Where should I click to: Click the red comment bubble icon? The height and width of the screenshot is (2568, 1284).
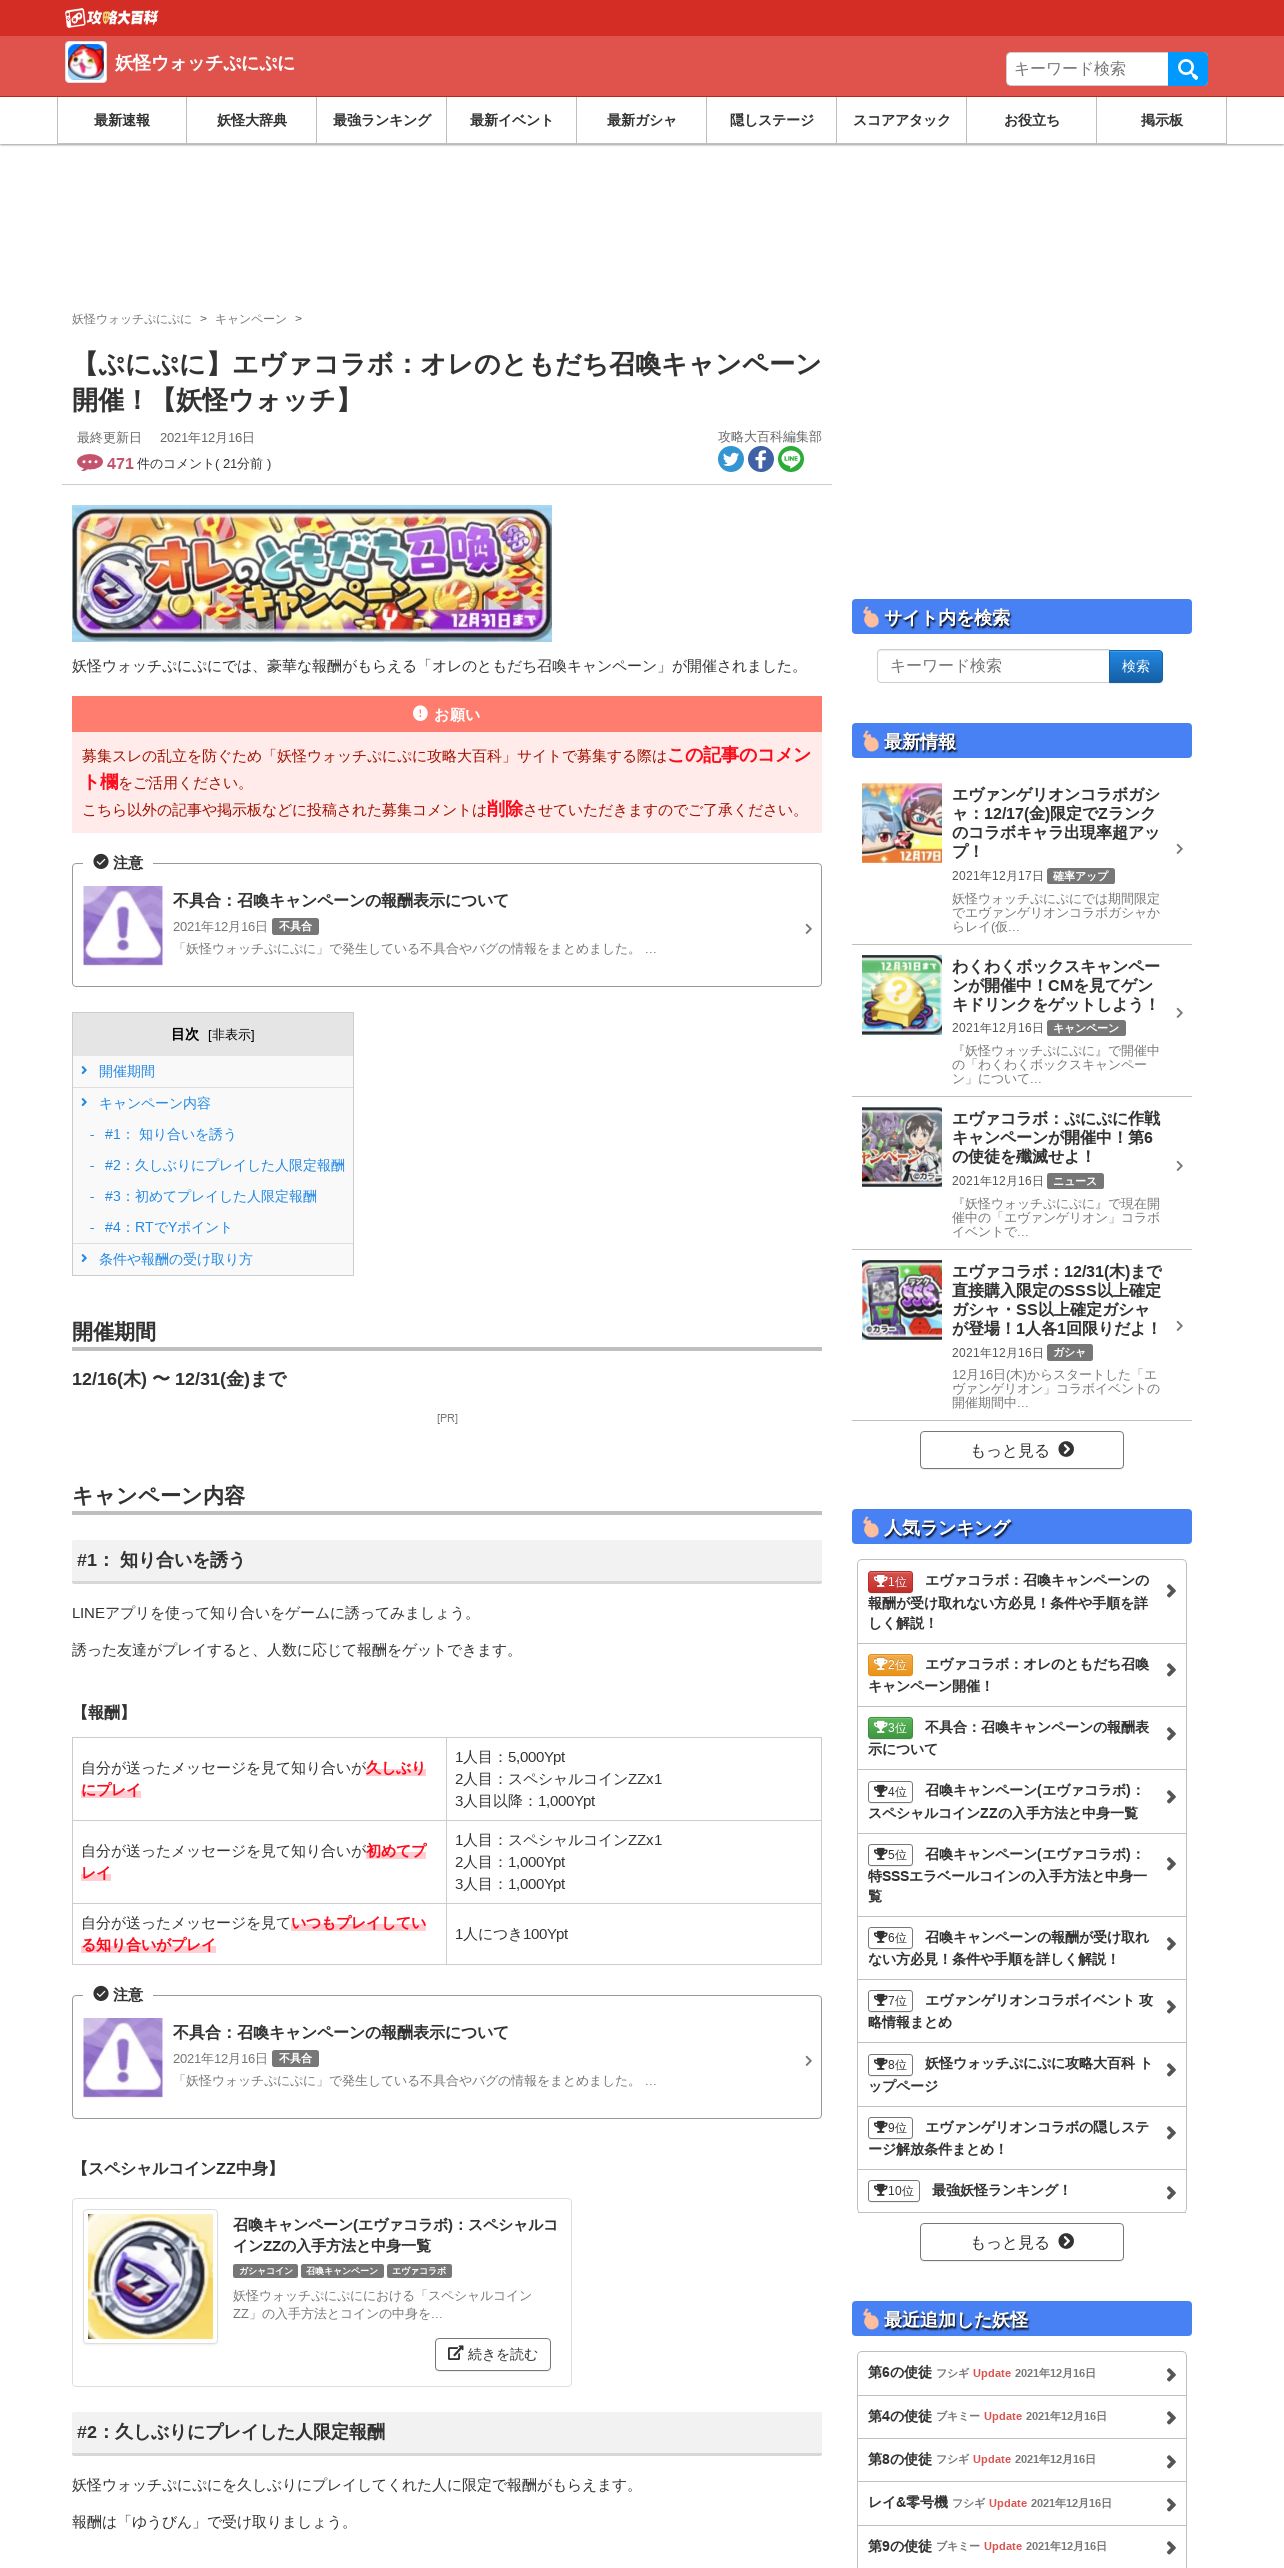click(x=89, y=463)
